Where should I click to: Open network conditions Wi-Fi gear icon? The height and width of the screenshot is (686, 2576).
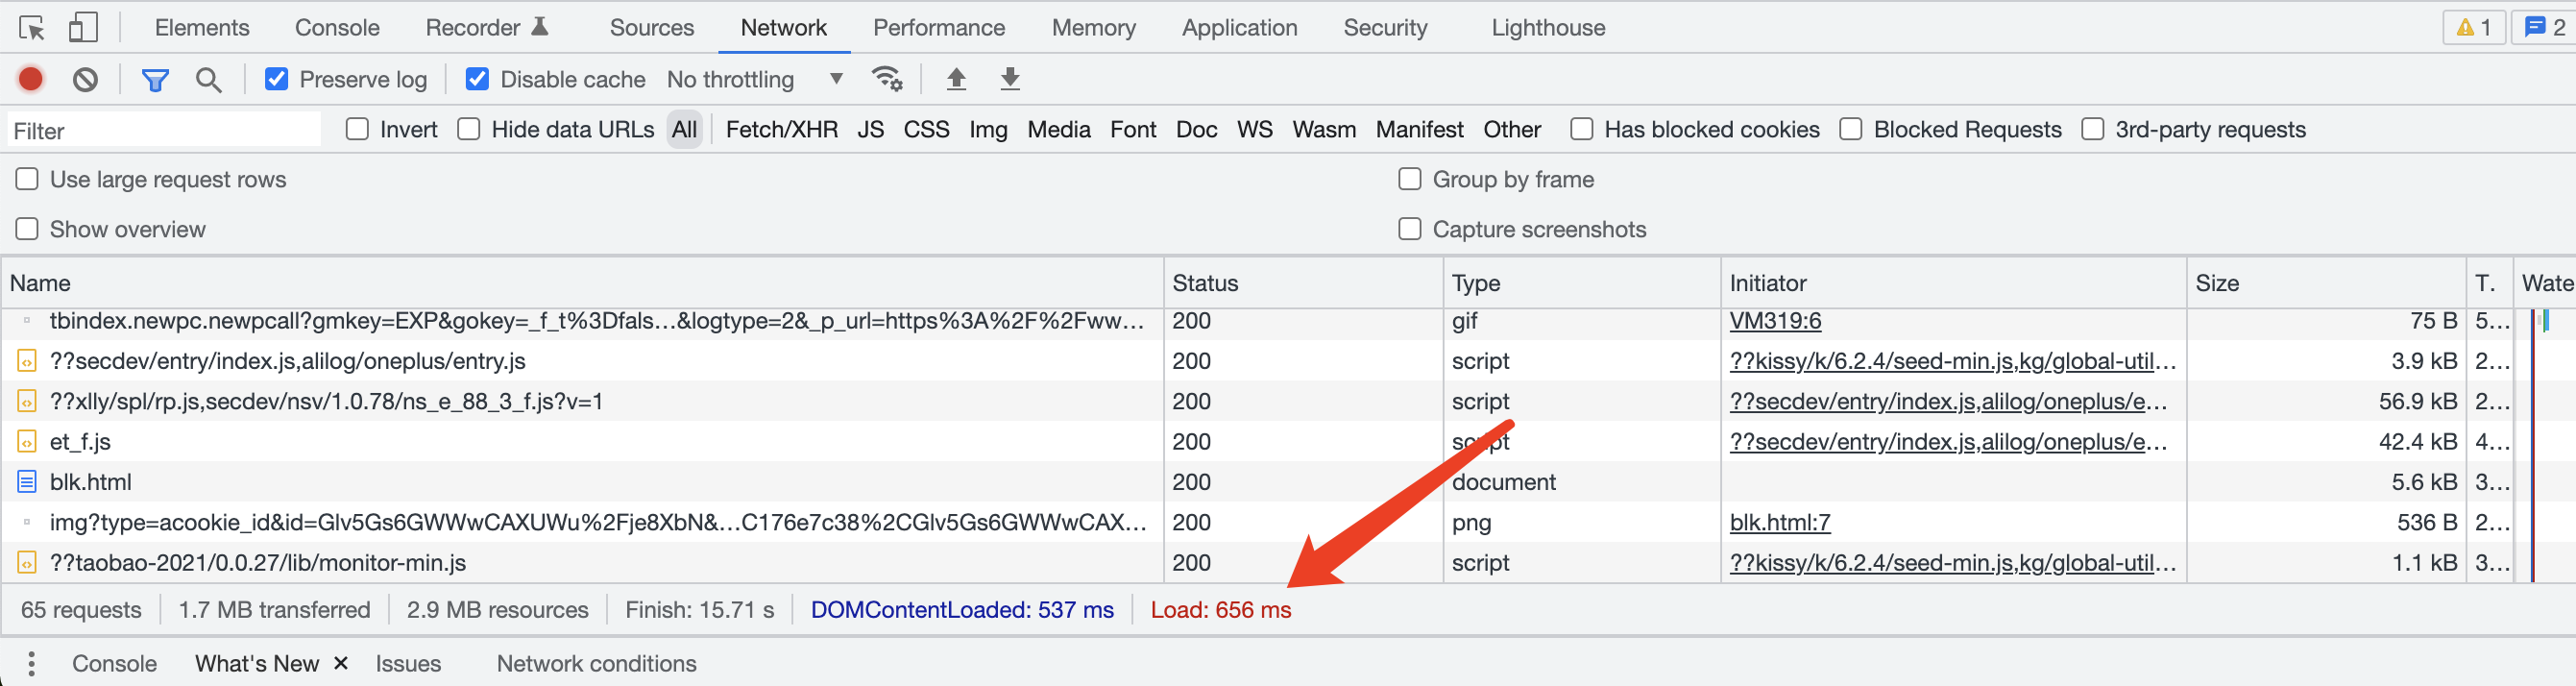click(x=887, y=79)
